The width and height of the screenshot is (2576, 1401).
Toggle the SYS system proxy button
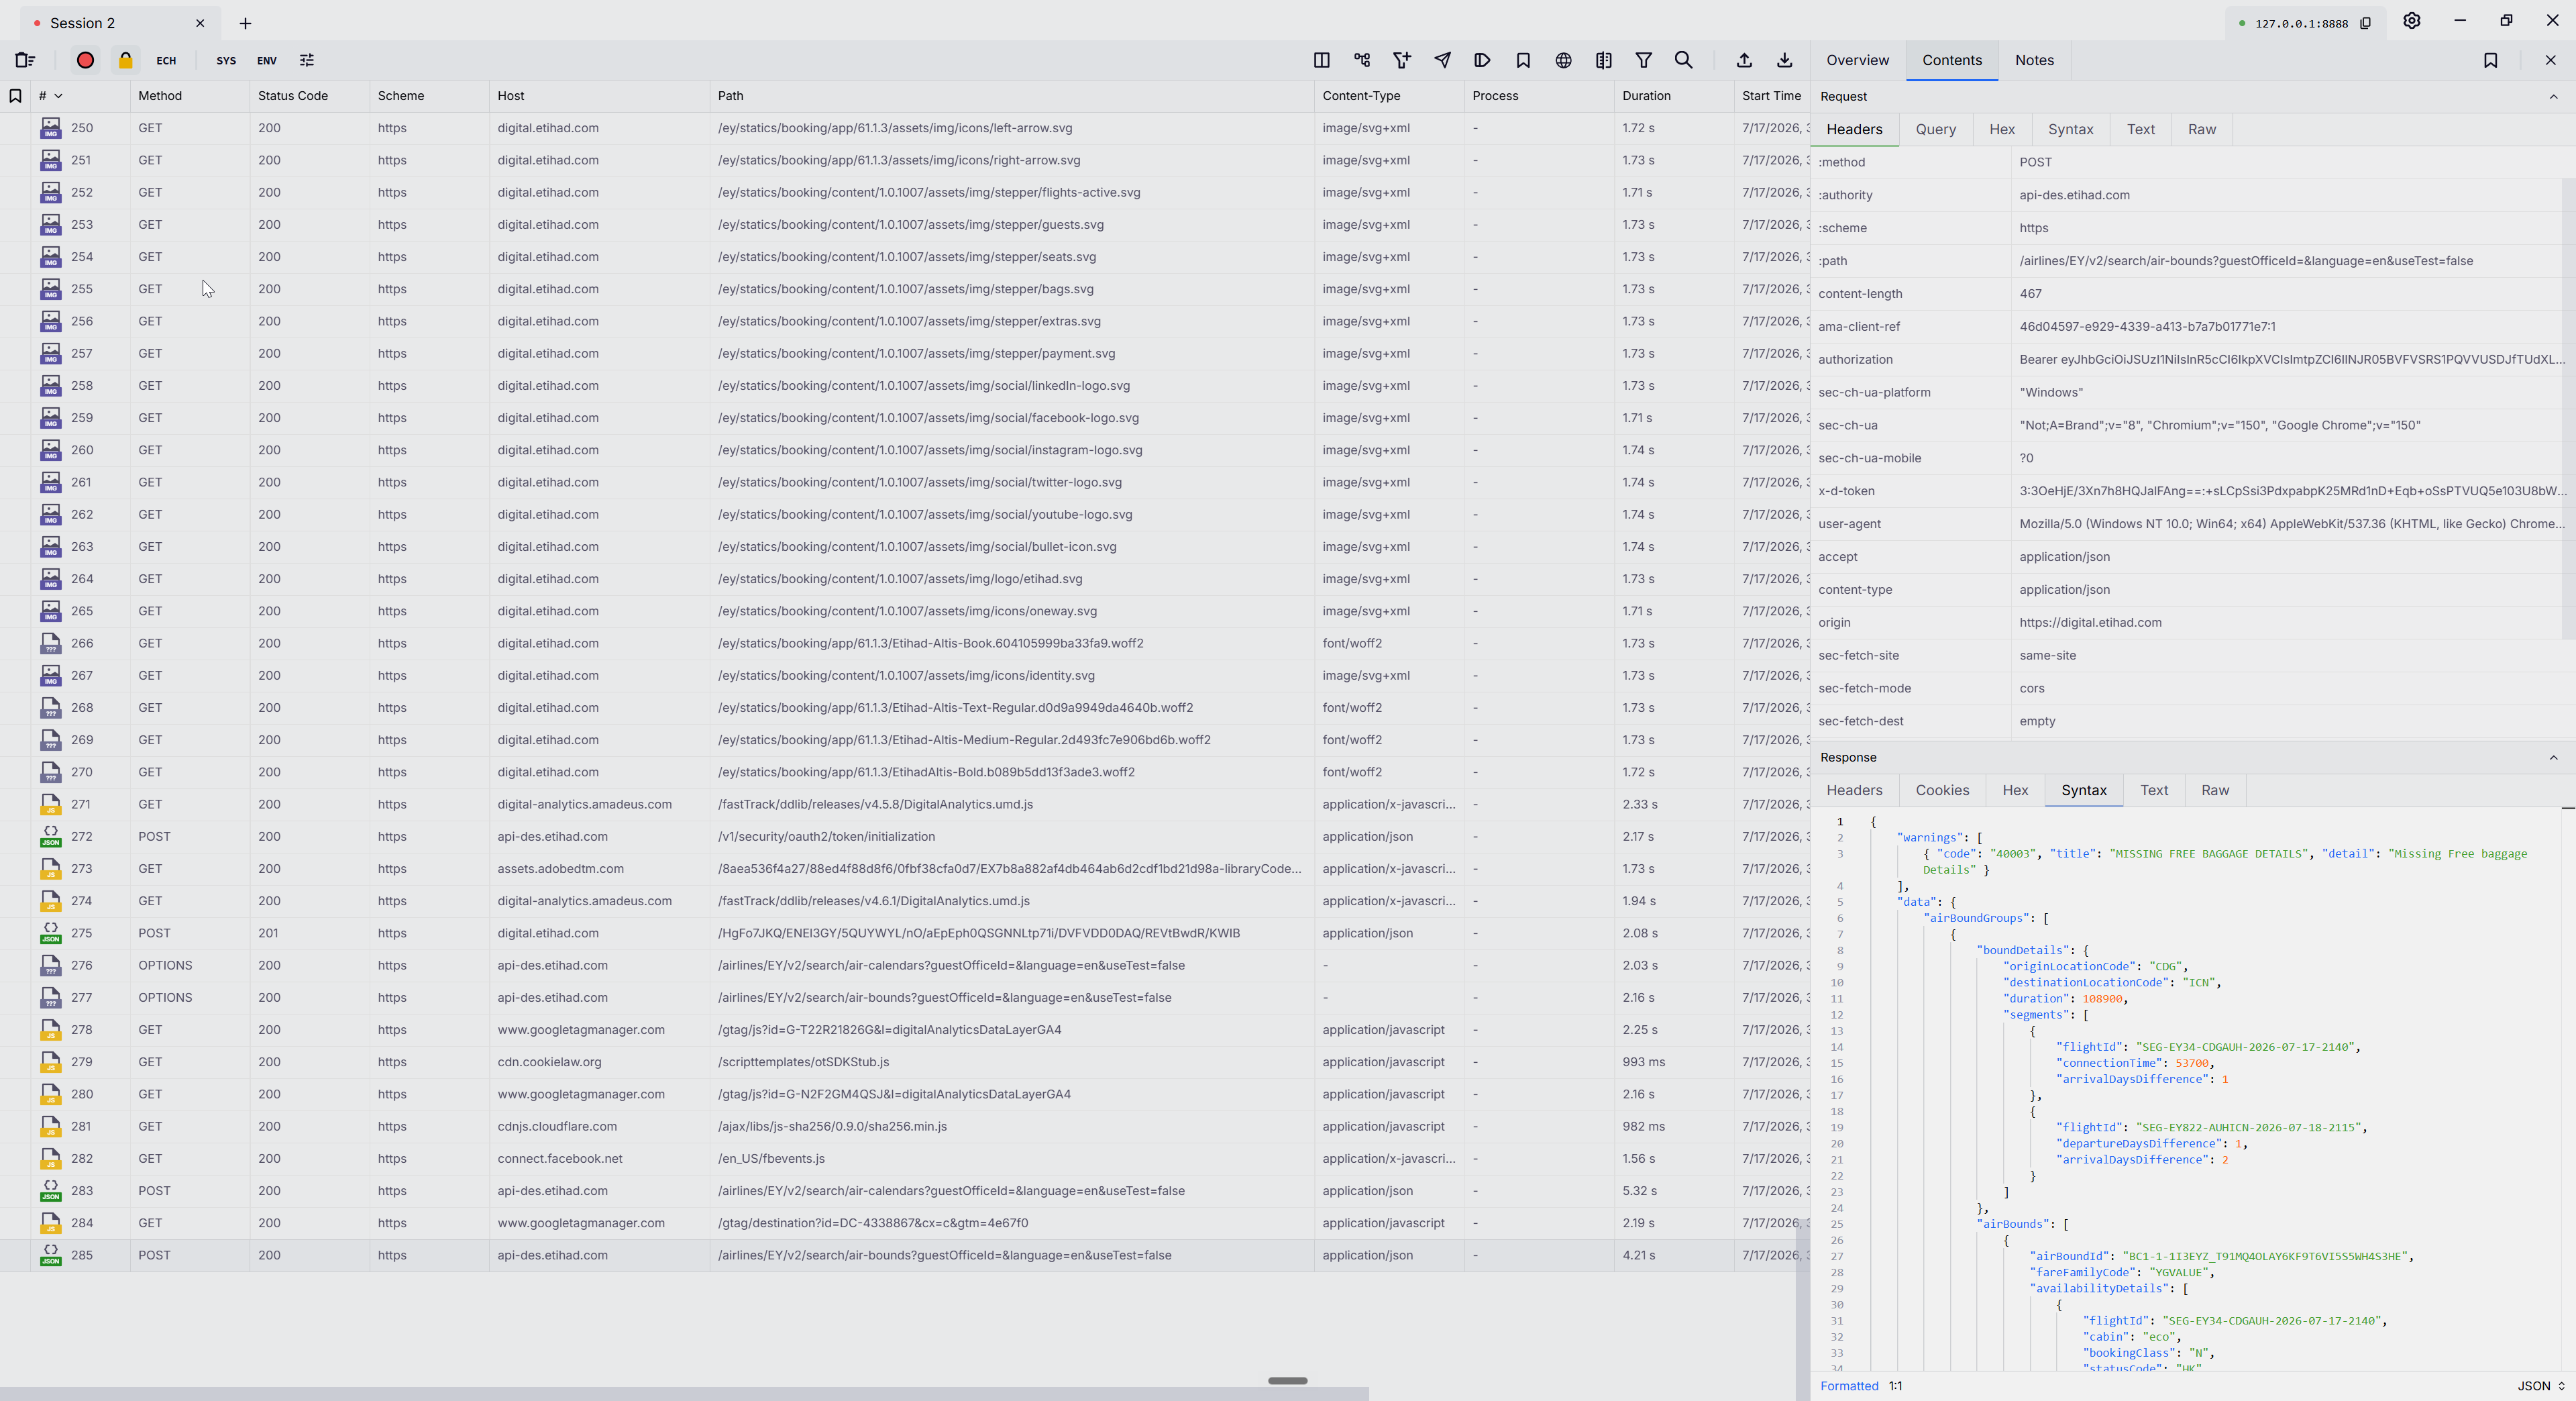(226, 60)
